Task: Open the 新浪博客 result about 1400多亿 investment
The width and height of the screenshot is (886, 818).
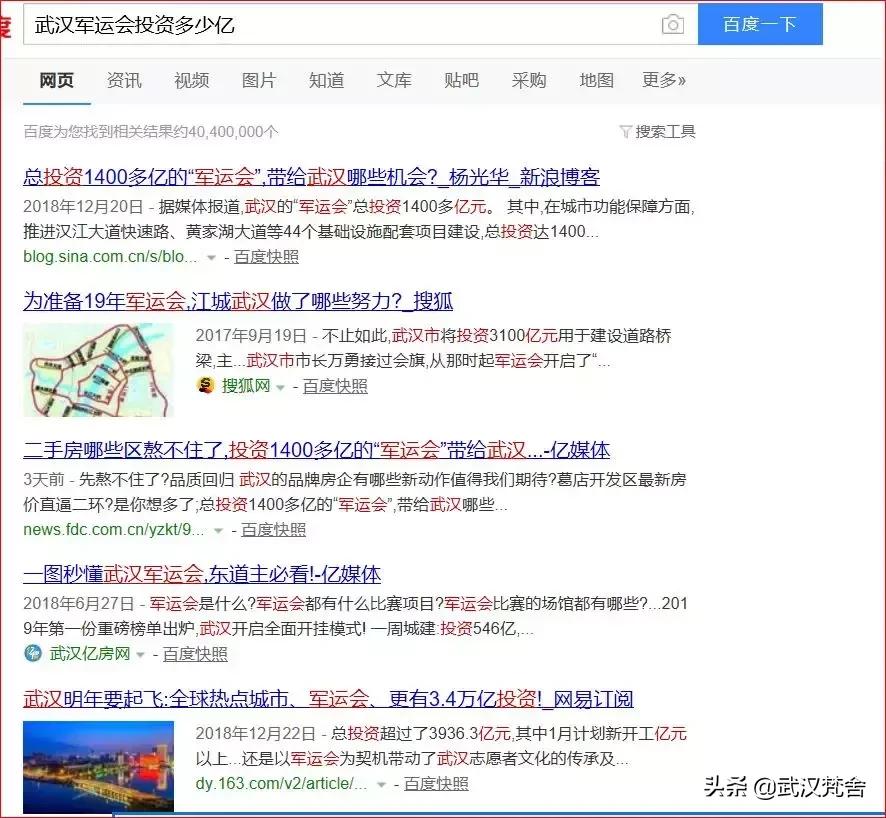Action: (x=311, y=178)
